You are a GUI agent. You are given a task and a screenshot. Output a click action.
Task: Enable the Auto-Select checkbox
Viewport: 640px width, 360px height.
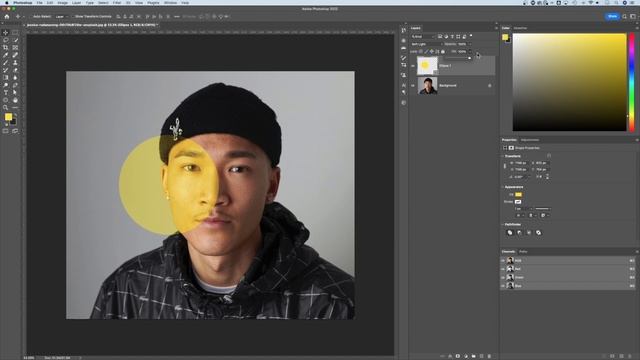(31, 17)
